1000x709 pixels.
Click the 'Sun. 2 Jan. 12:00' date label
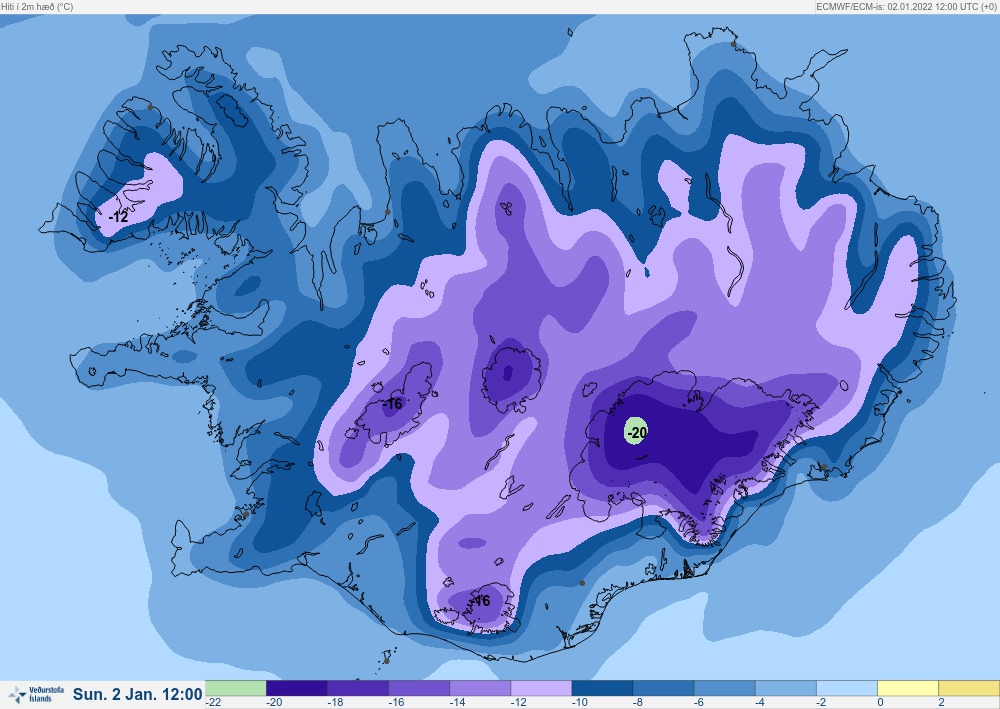(137, 694)
